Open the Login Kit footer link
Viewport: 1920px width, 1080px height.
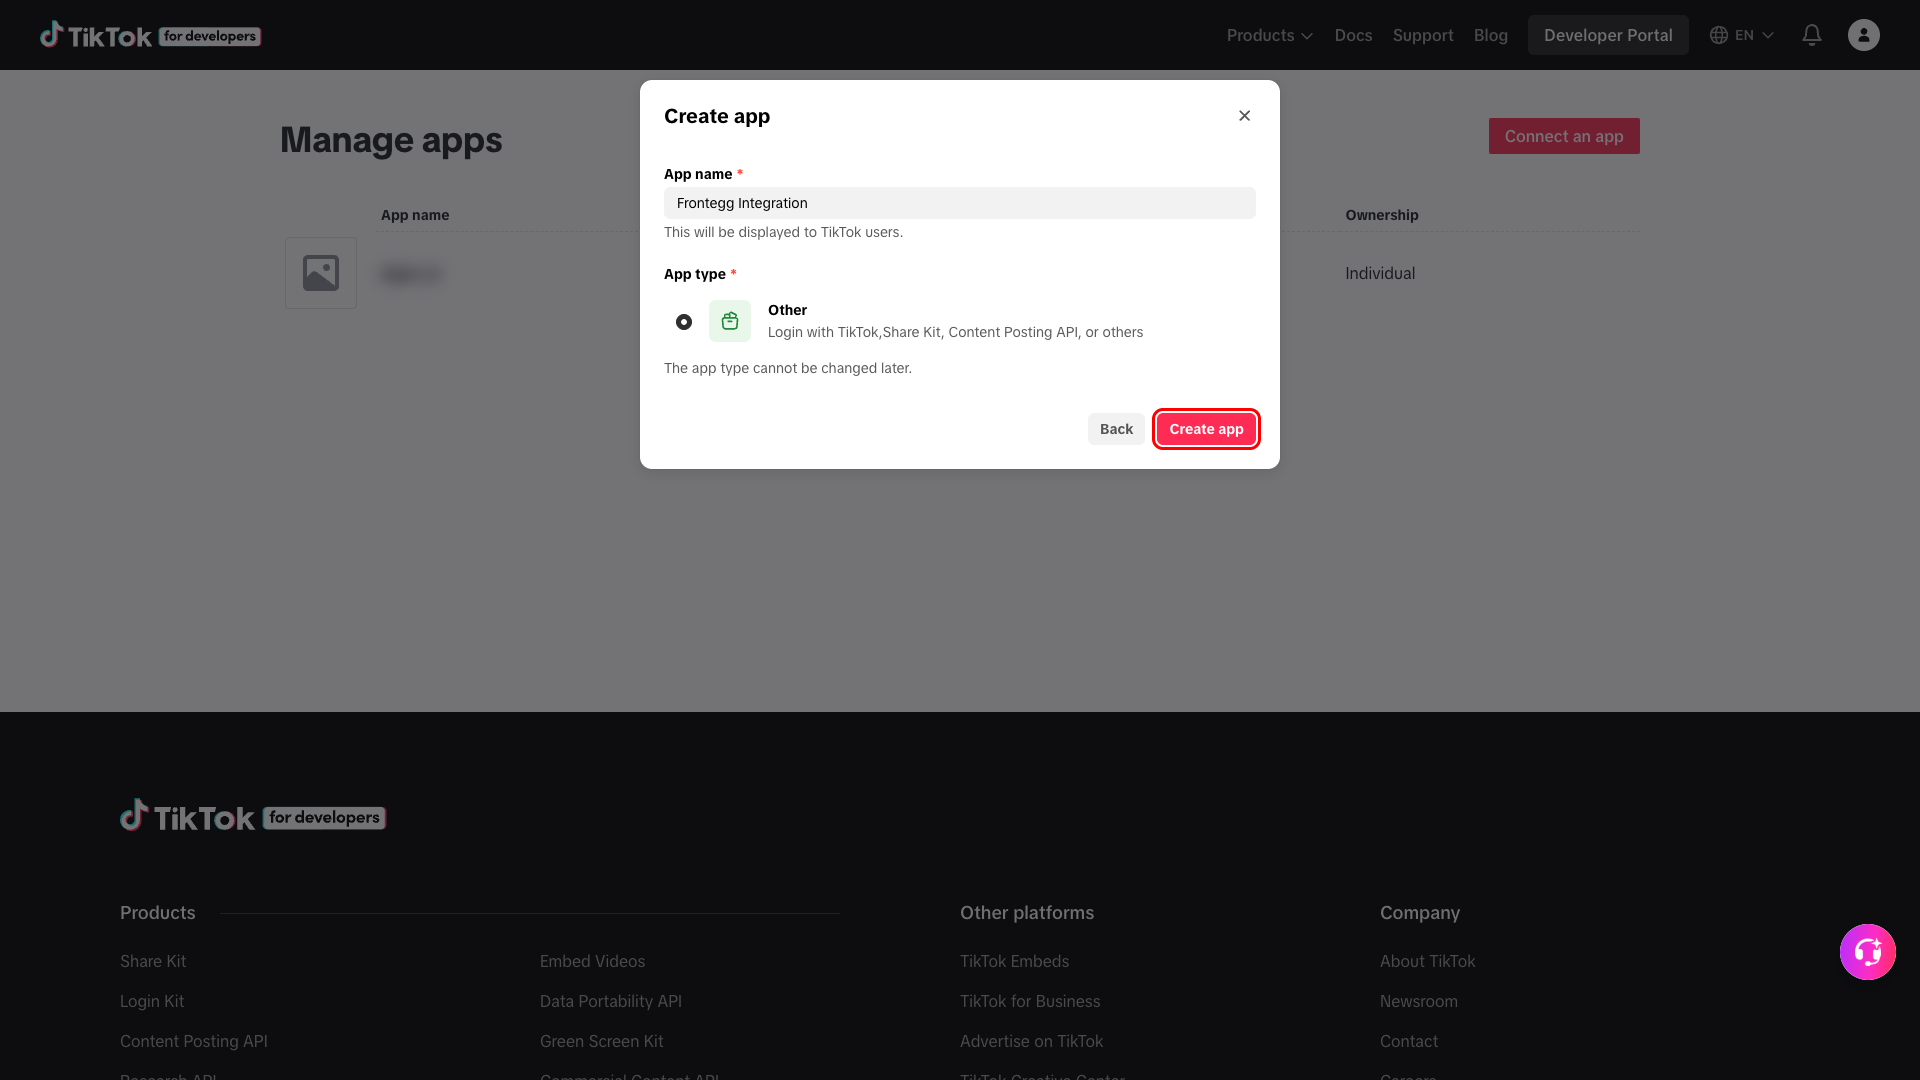[x=152, y=1001]
